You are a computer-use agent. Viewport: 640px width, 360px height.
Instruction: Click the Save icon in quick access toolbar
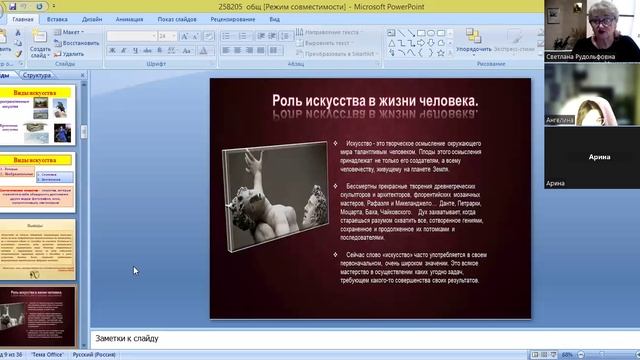(x=12, y=7)
